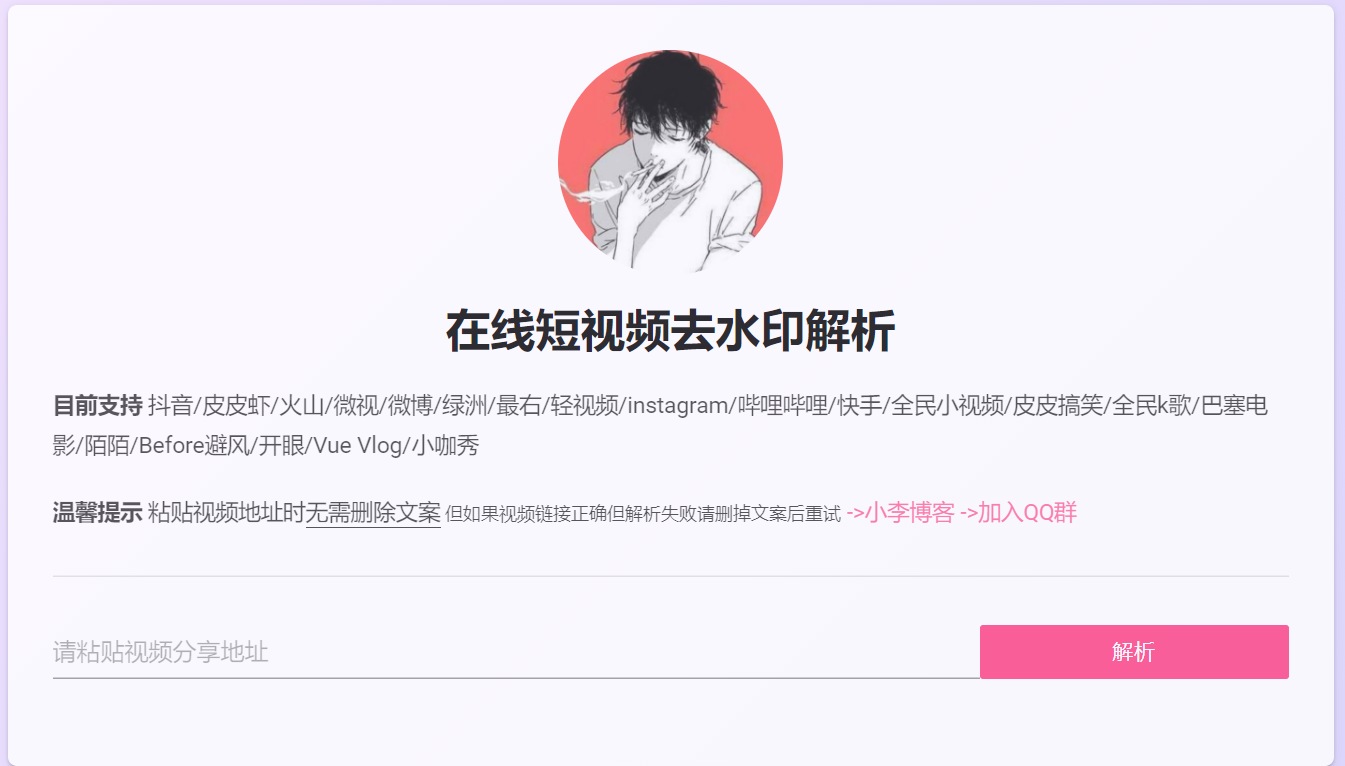The image size is (1345, 766).
Task: Open the ->小李博客 link
Action: (900, 513)
